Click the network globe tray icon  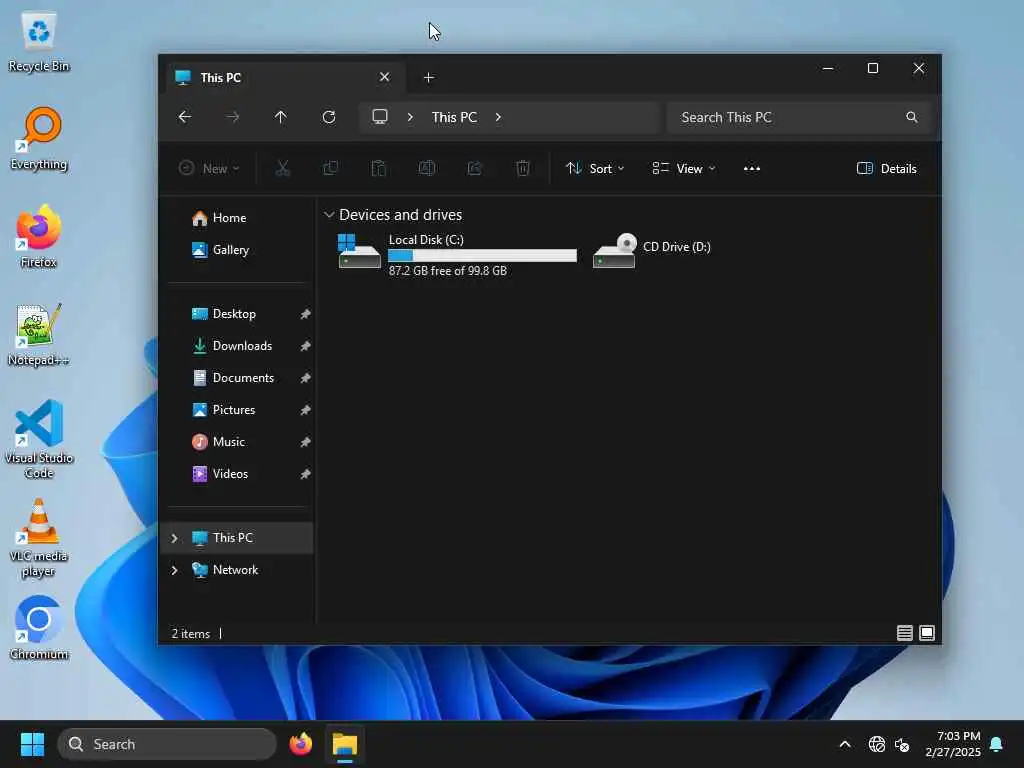876,744
